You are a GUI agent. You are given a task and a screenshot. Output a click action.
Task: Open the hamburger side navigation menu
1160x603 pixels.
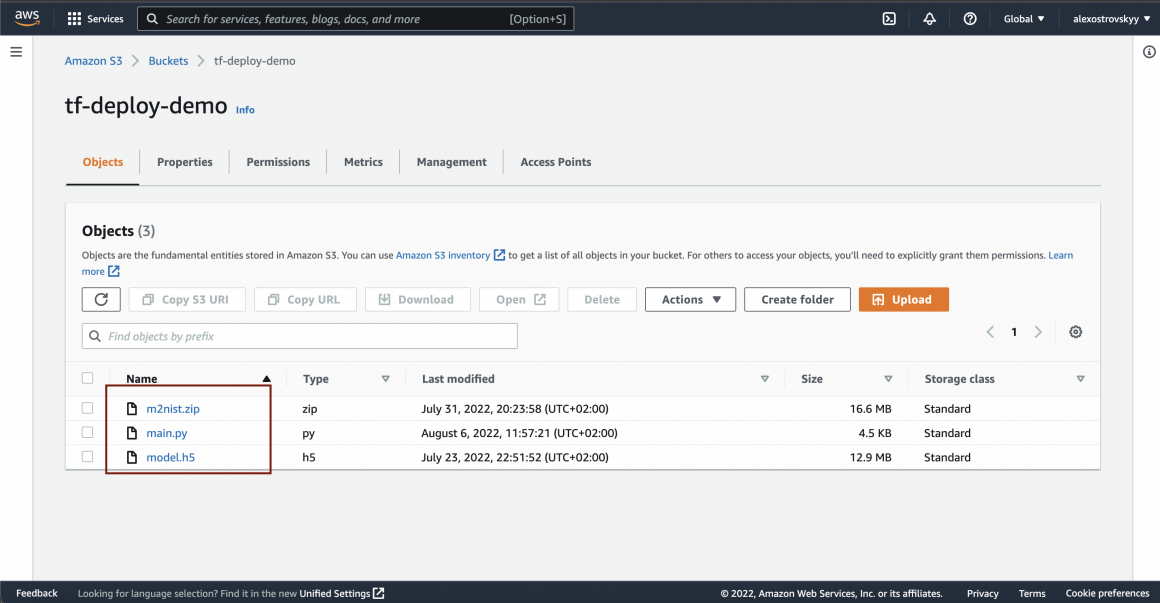tap(16, 52)
